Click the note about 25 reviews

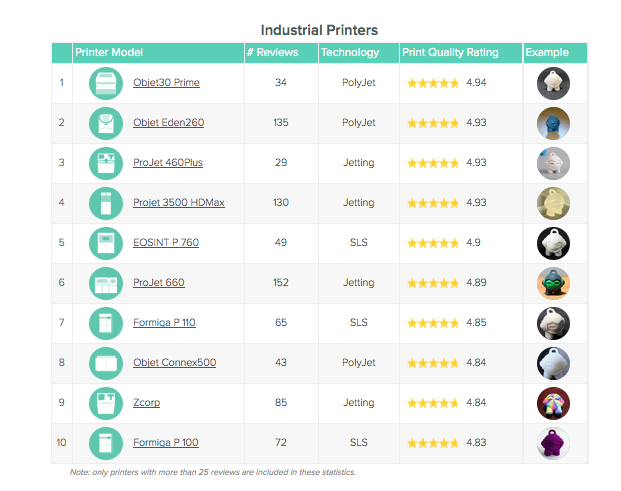[213, 472]
